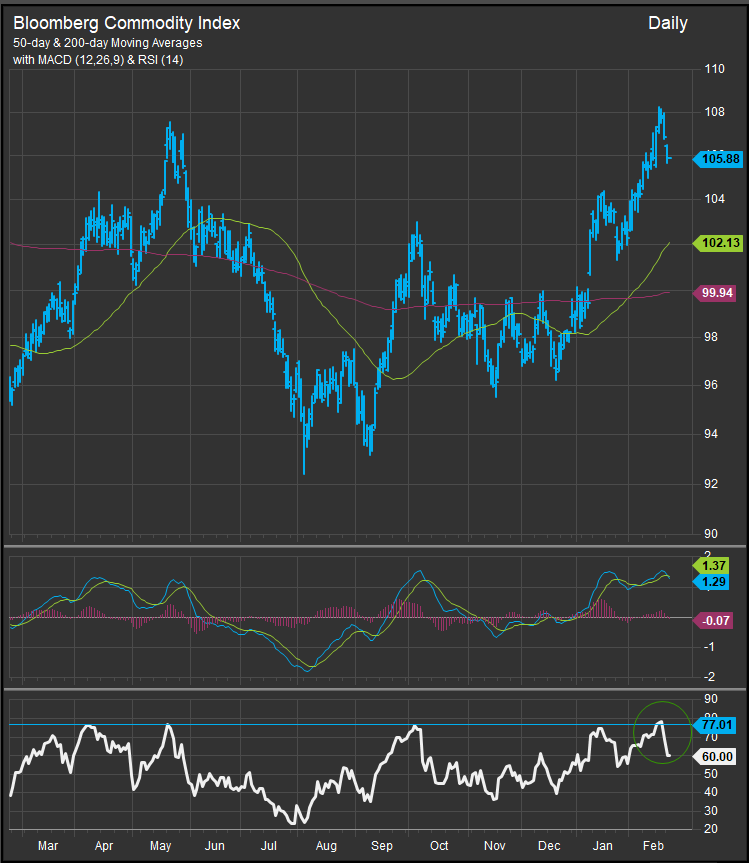Click the RSI 30 axis label
The width and height of the screenshot is (749, 863).
(711, 811)
